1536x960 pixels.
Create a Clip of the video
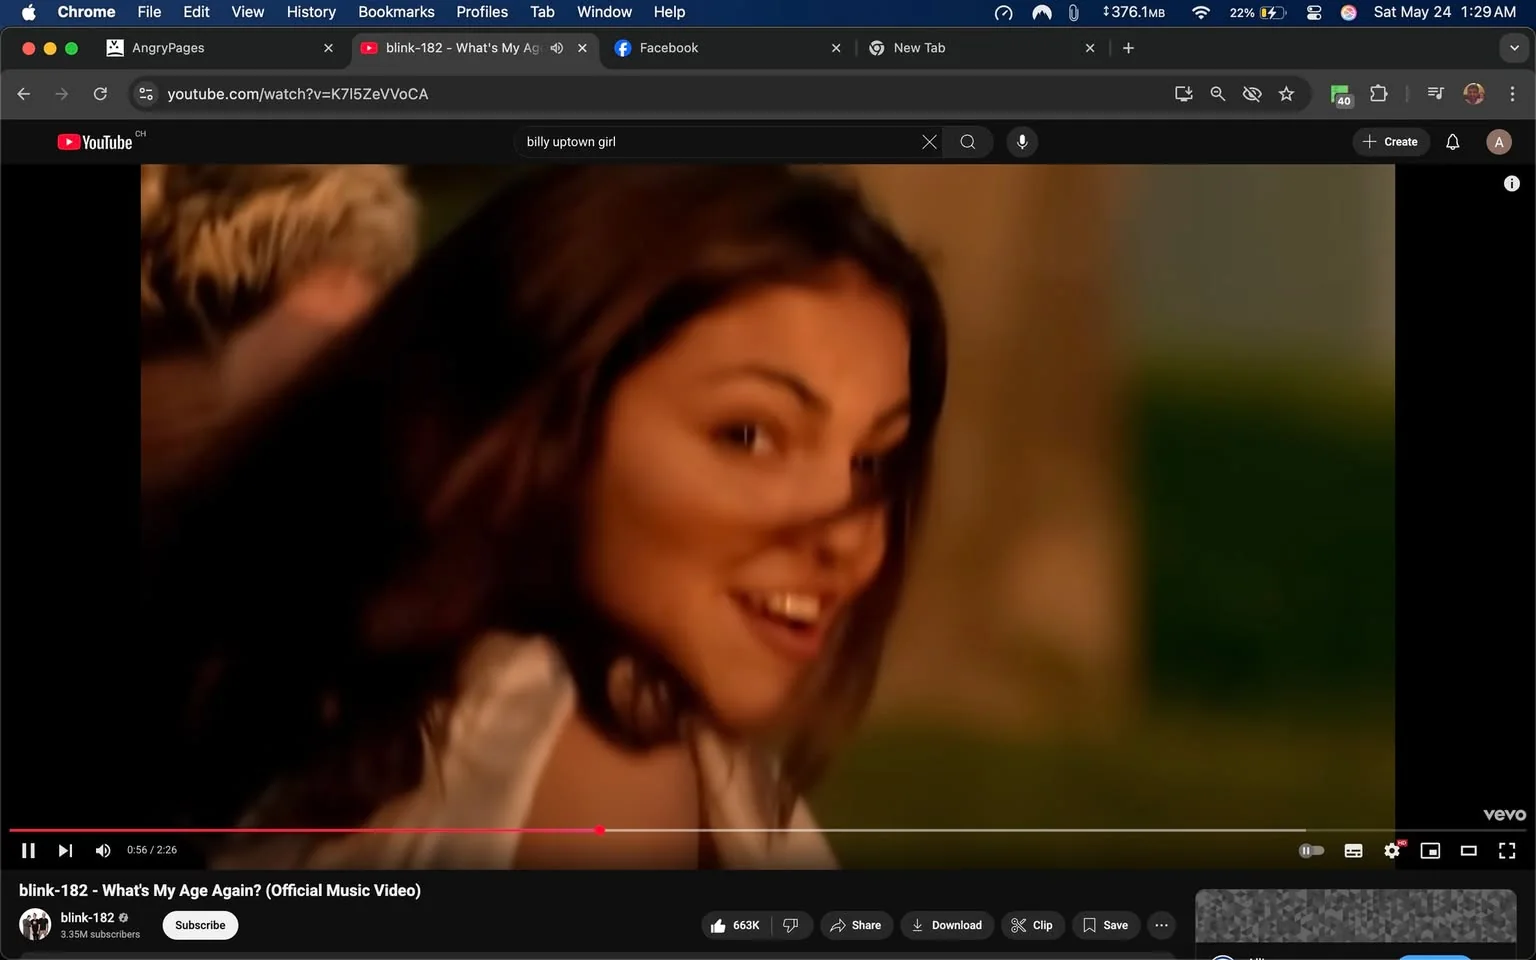pyautogui.click(x=1032, y=925)
